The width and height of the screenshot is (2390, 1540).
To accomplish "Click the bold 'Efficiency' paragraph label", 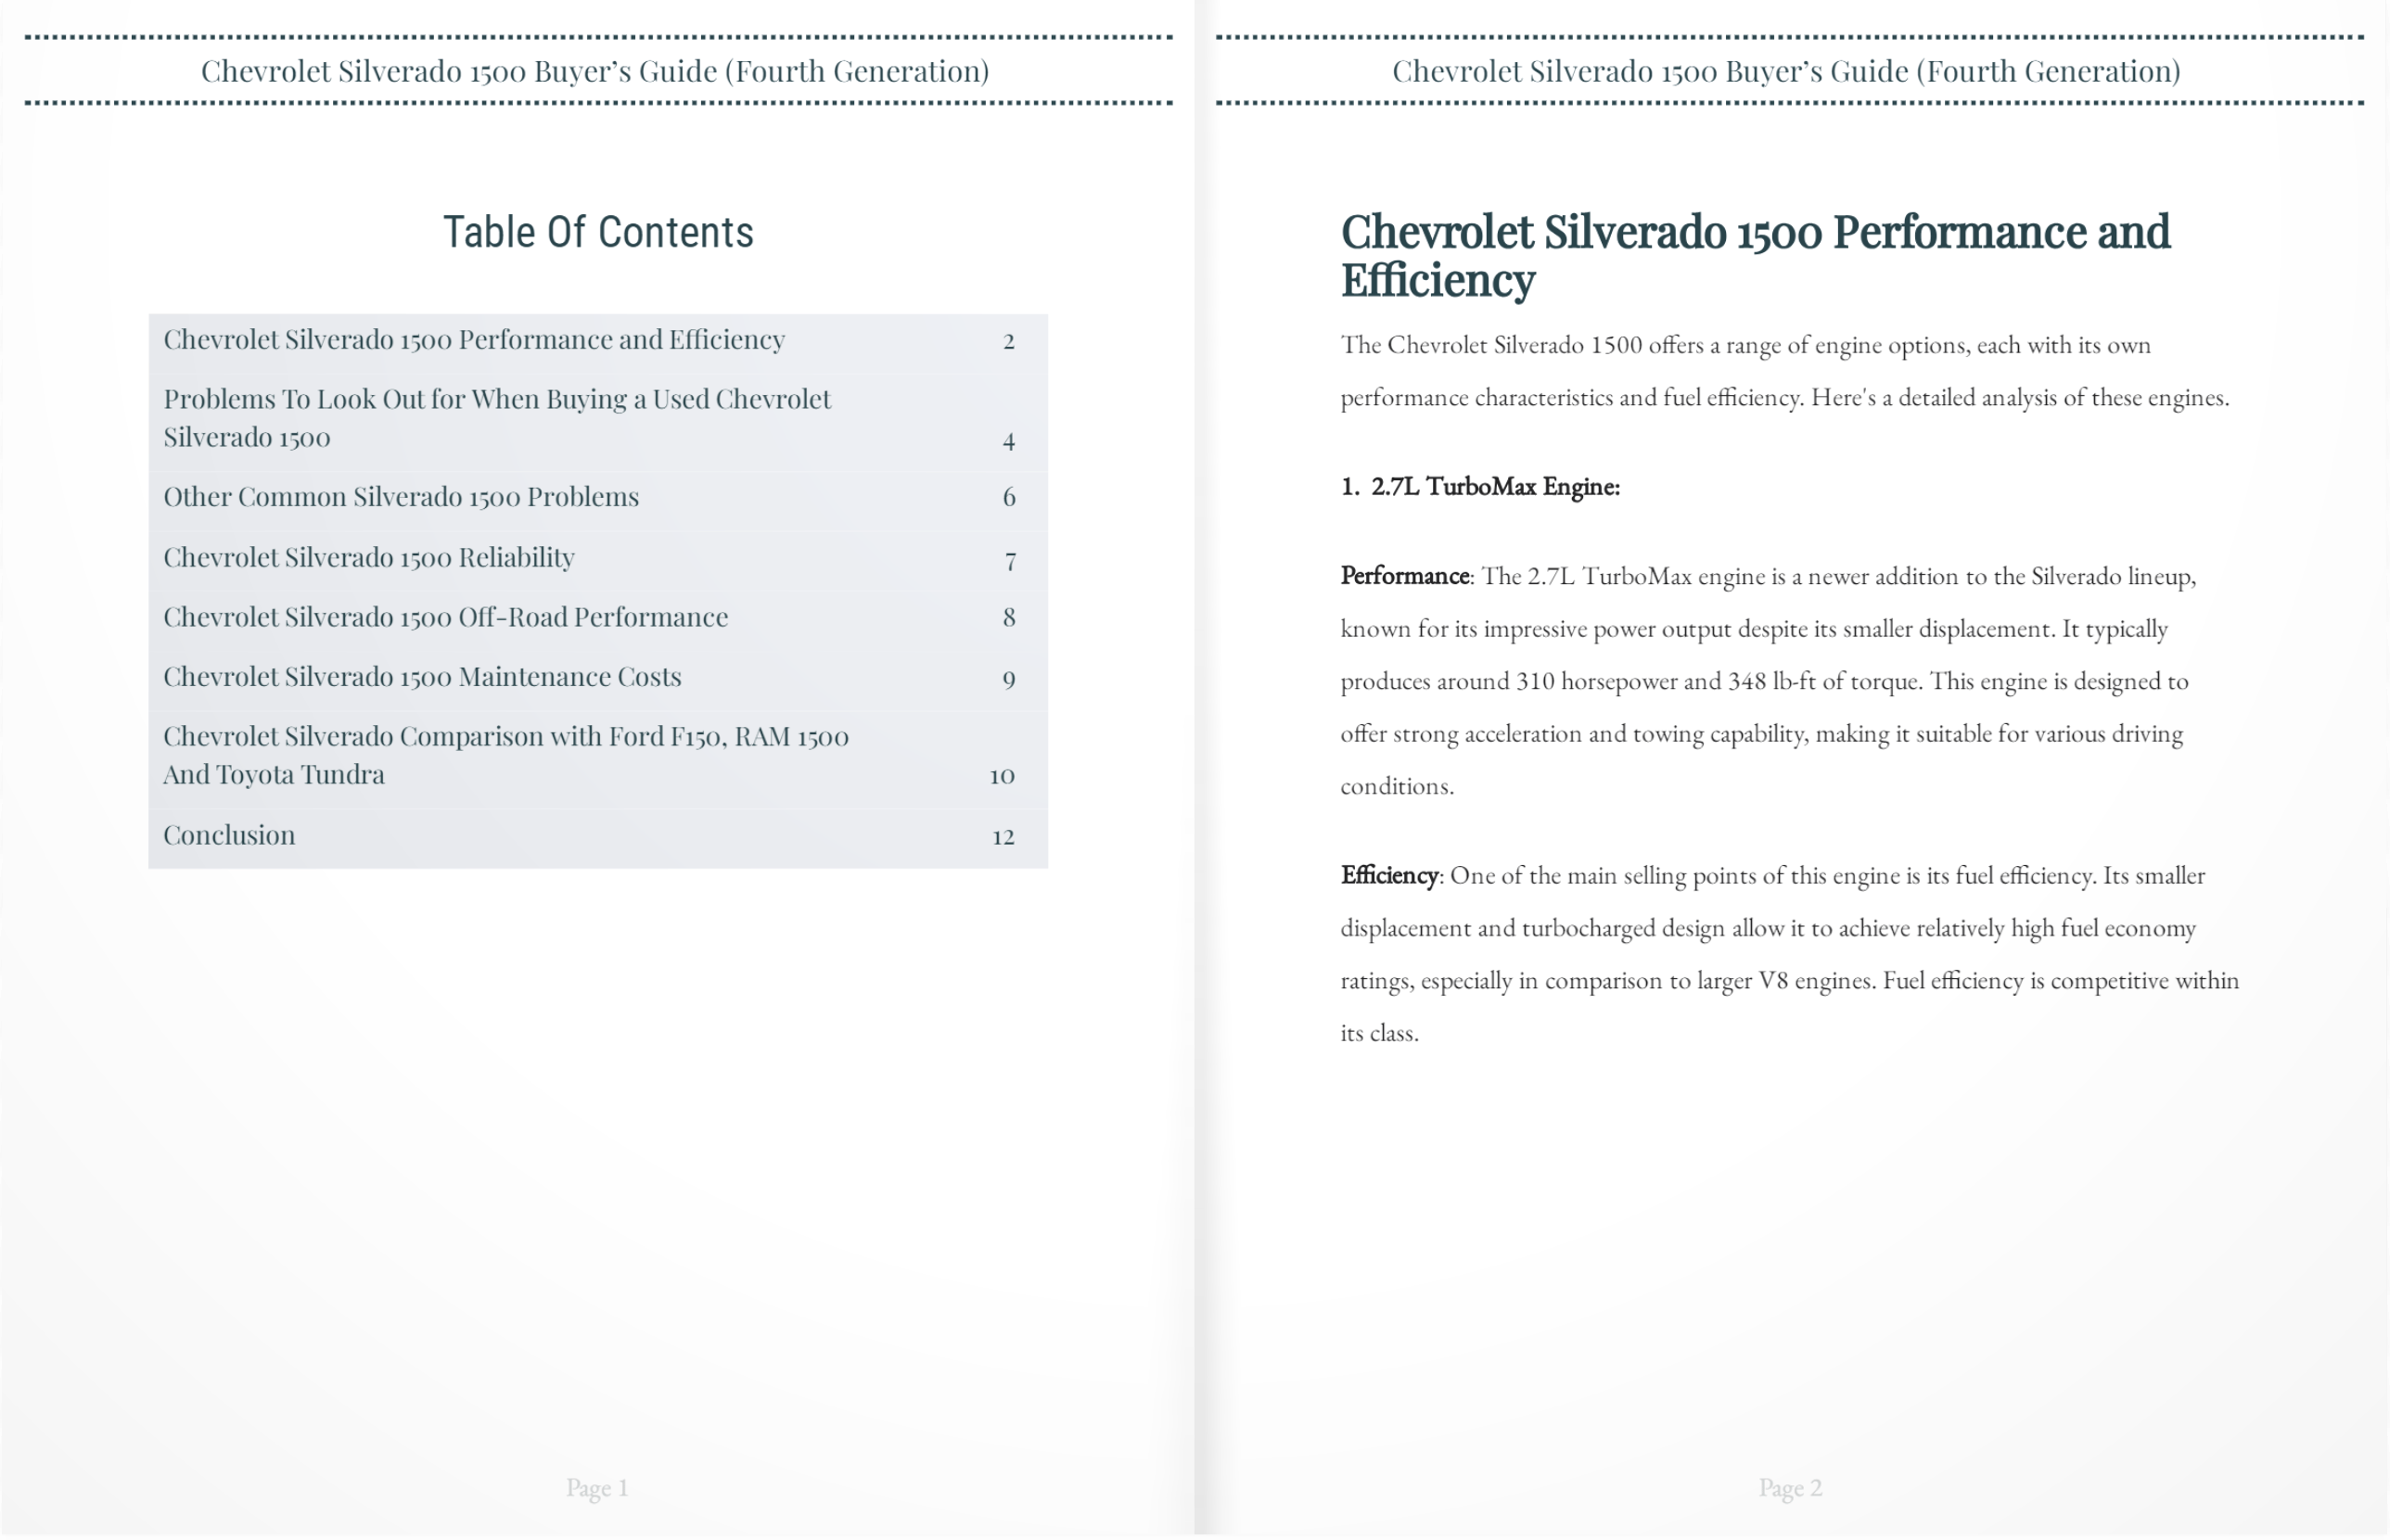I will pos(1389,876).
